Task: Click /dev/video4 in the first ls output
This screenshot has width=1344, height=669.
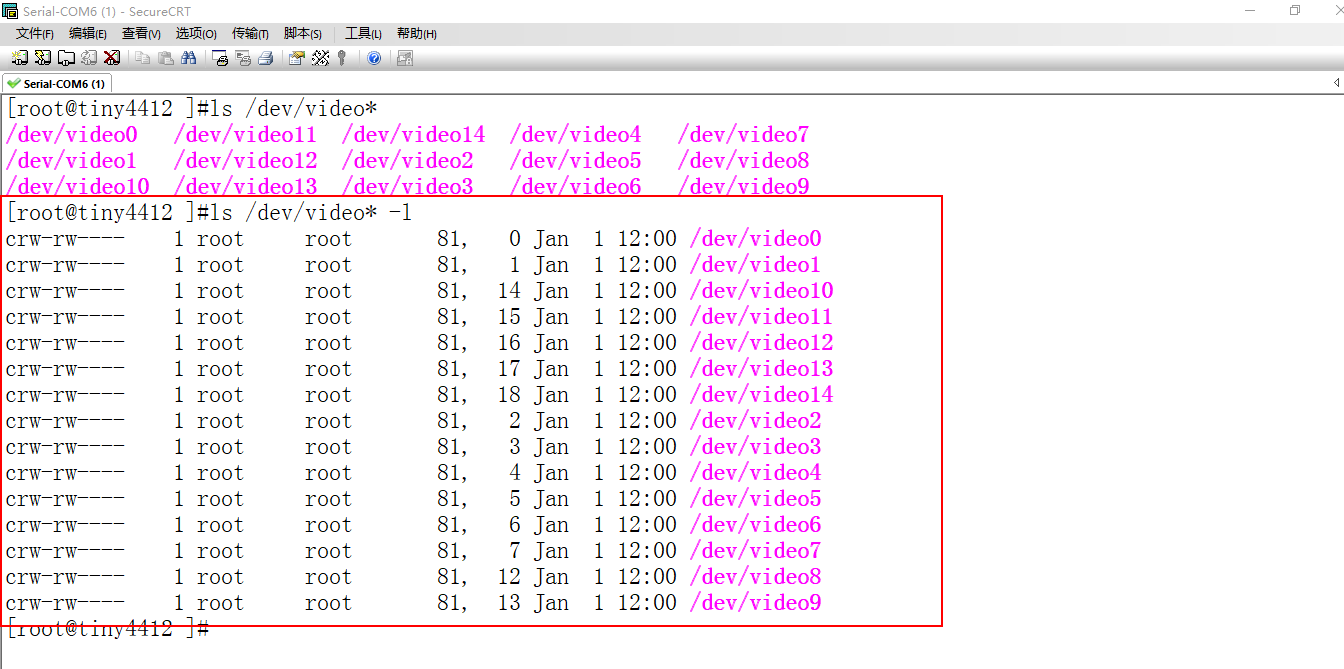Action: [575, 135]
